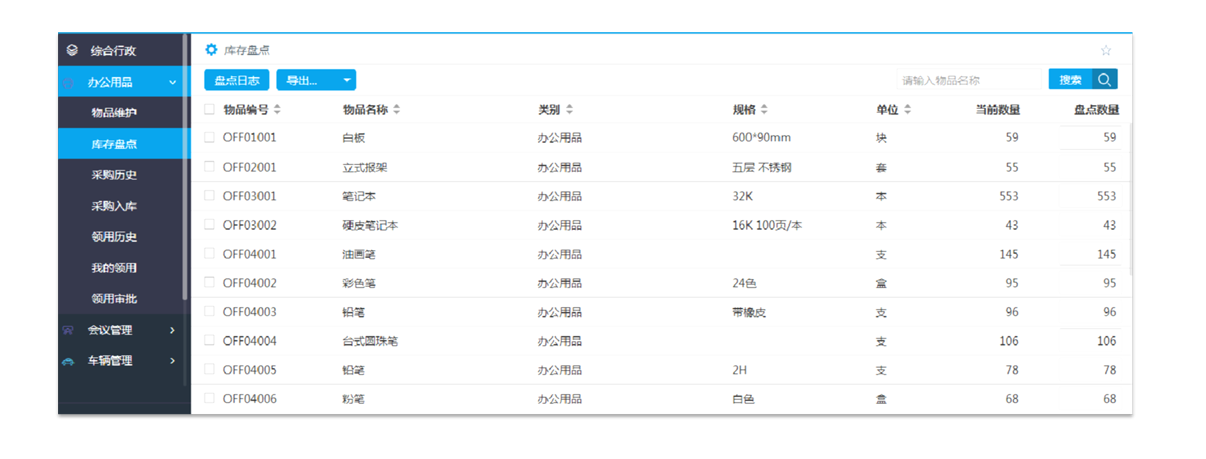Click the 车辆管理 car icon
This screenshot has height=459, width=1206.
pos(69,361)
